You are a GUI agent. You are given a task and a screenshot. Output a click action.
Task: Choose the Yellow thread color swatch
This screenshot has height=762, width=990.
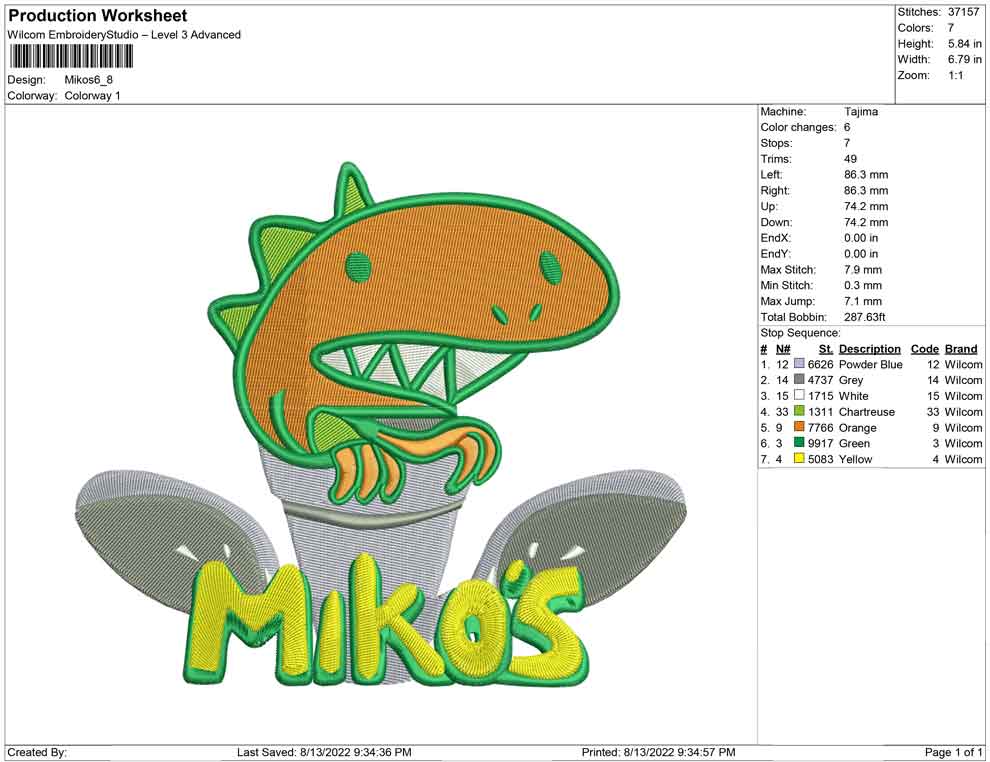tap(799, 459)
